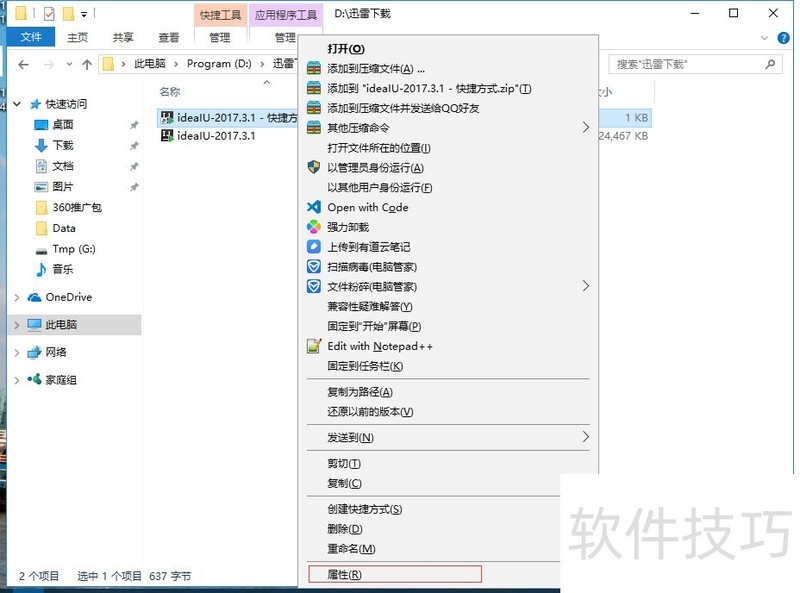The height and width of the screenshot is (593, 800).
Task: Sort by the 名称 column header
Action: click(170, 92)
